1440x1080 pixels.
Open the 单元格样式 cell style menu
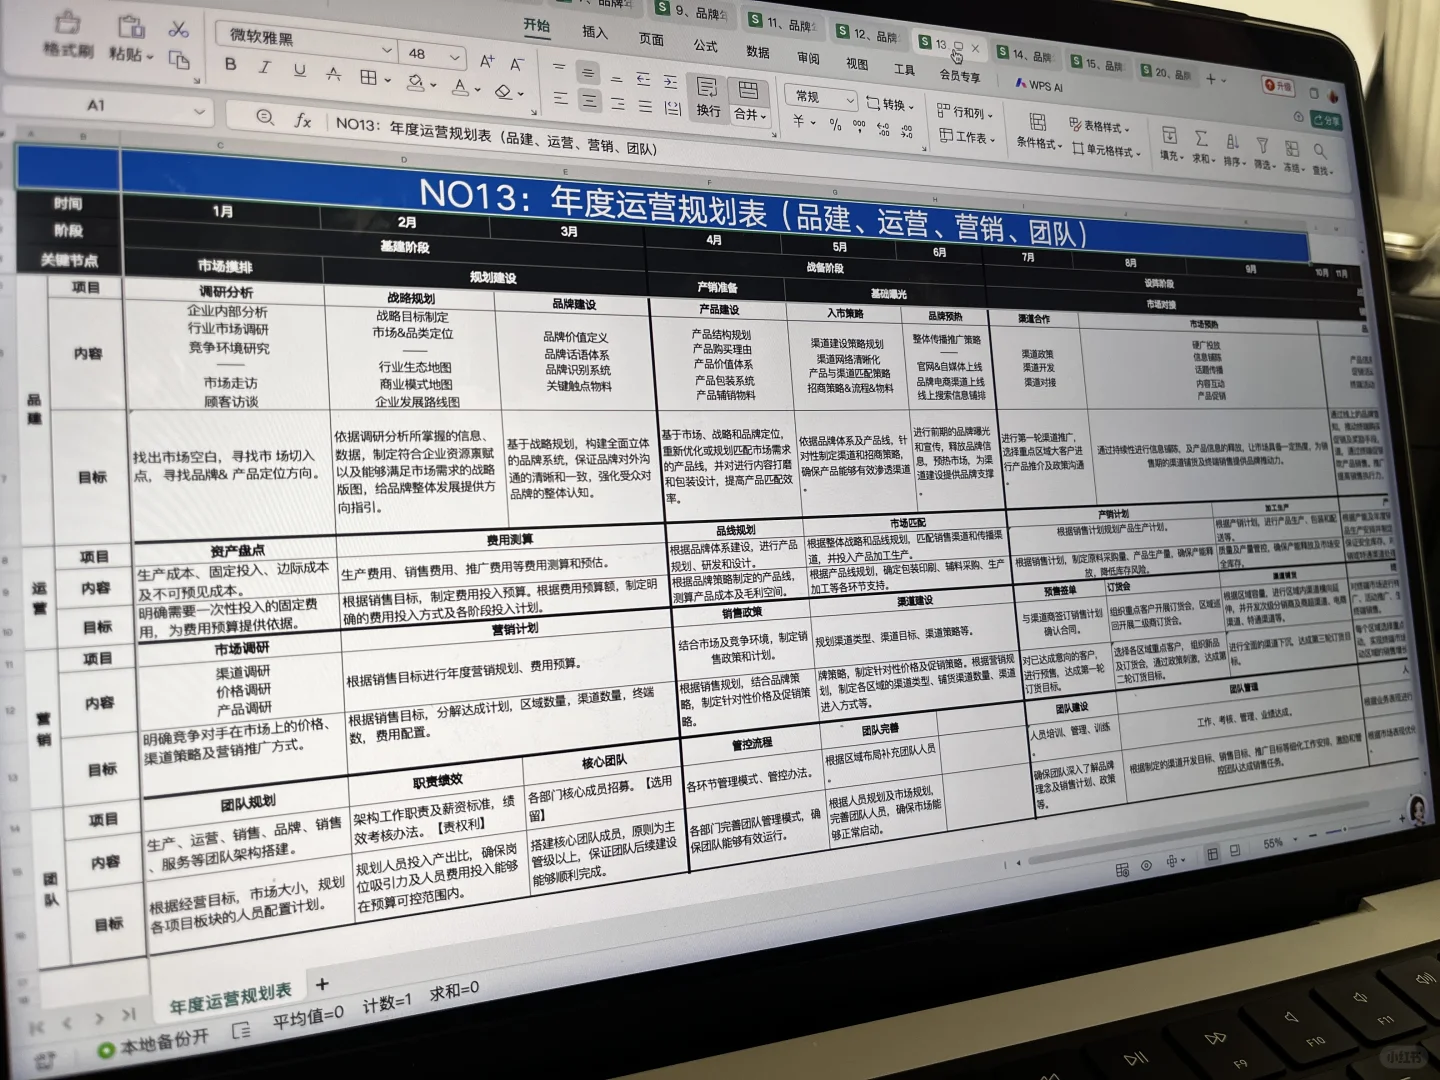pyautogui.click(x=1106, y=149)
